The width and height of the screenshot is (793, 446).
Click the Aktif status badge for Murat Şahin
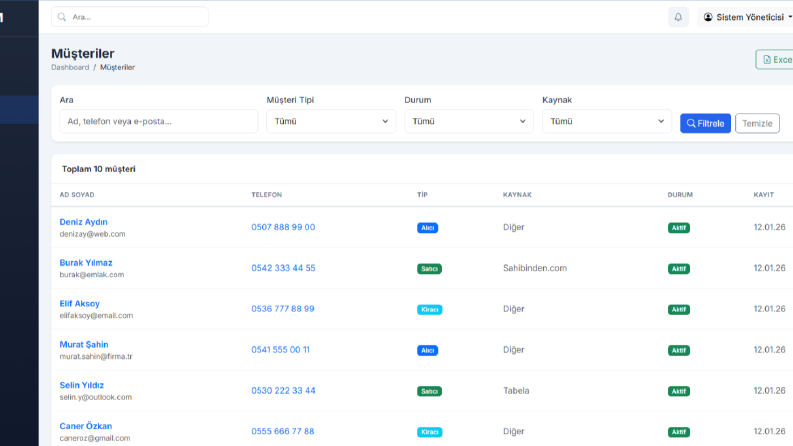[679, 350]
